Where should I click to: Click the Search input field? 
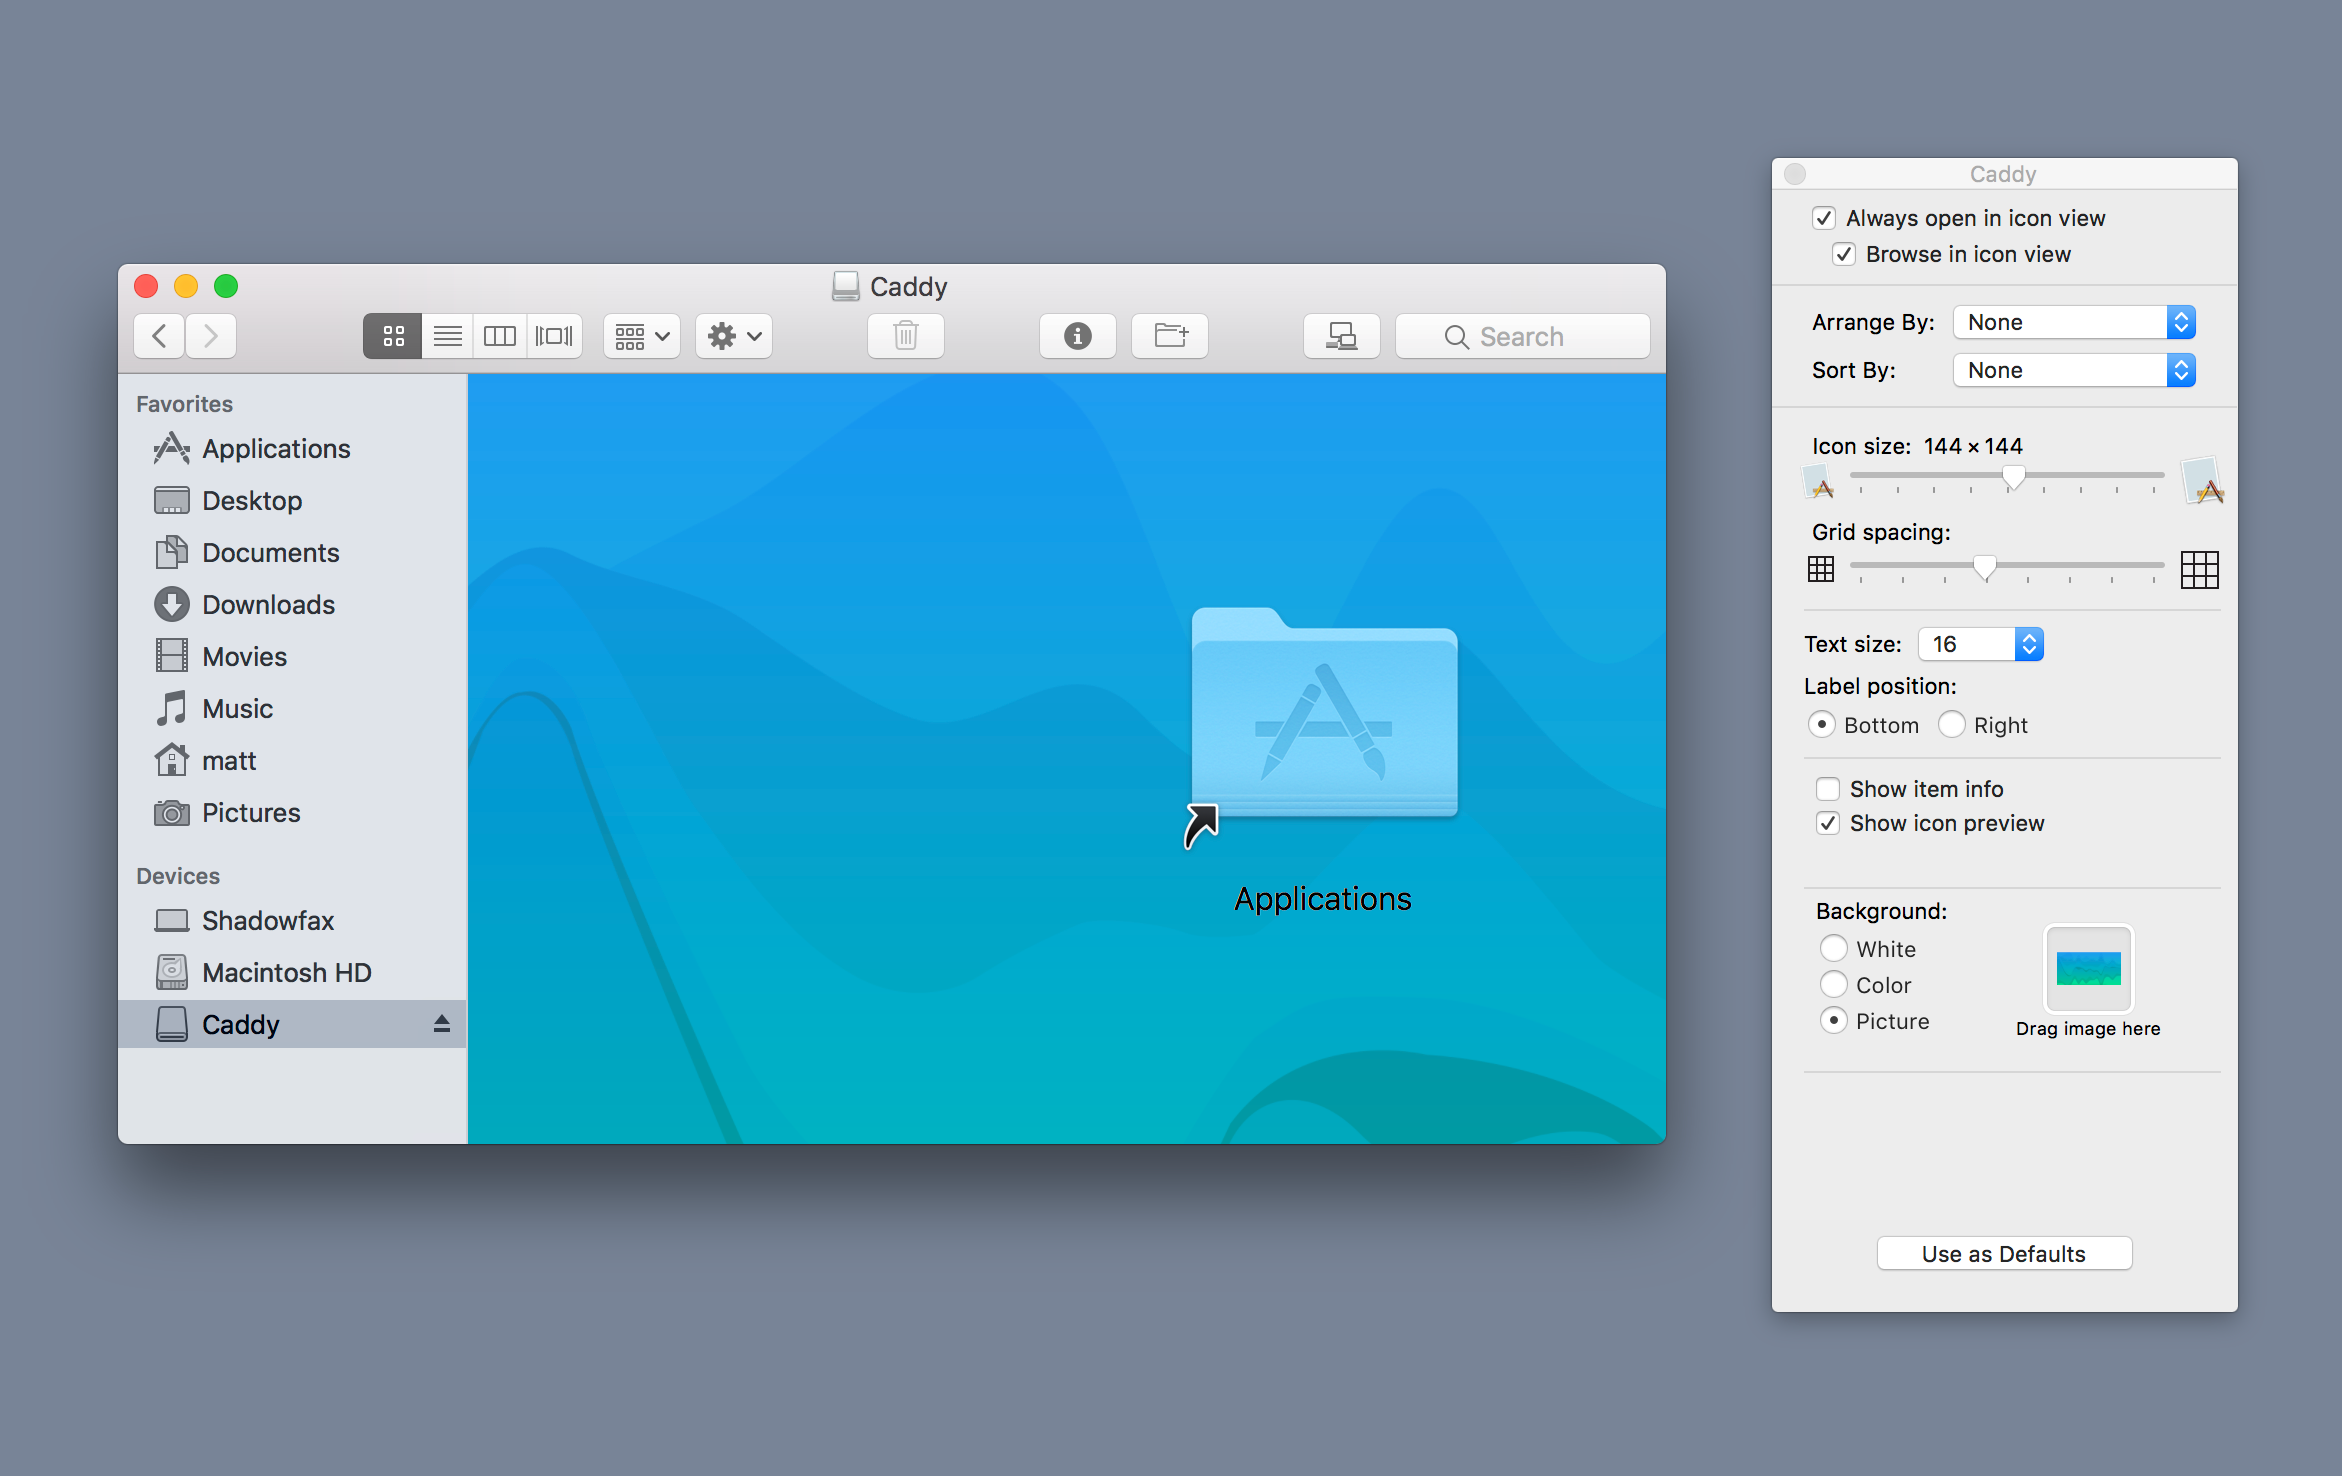point(1523,335)
